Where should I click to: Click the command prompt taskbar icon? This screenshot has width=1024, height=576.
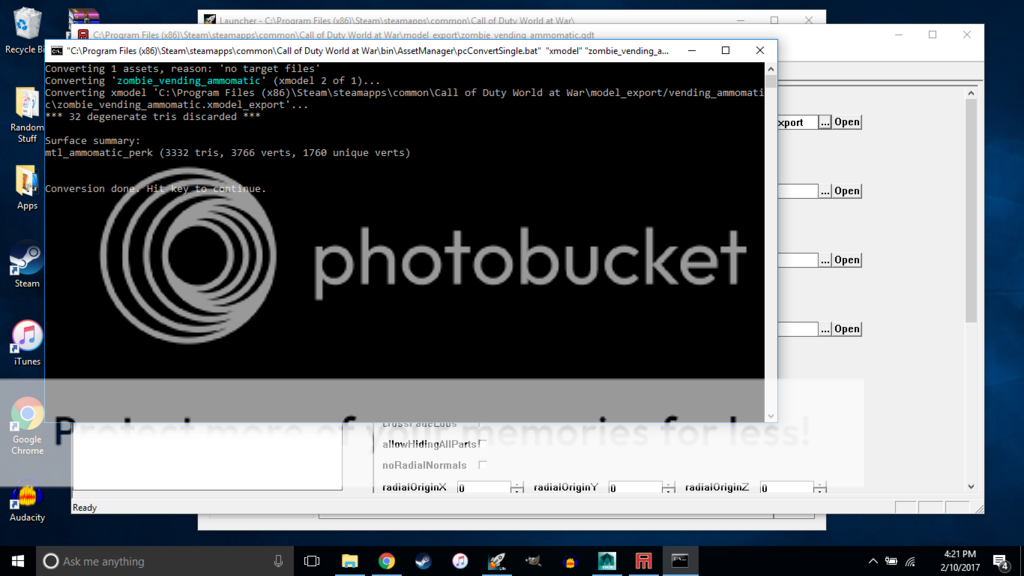click(680, 561)
